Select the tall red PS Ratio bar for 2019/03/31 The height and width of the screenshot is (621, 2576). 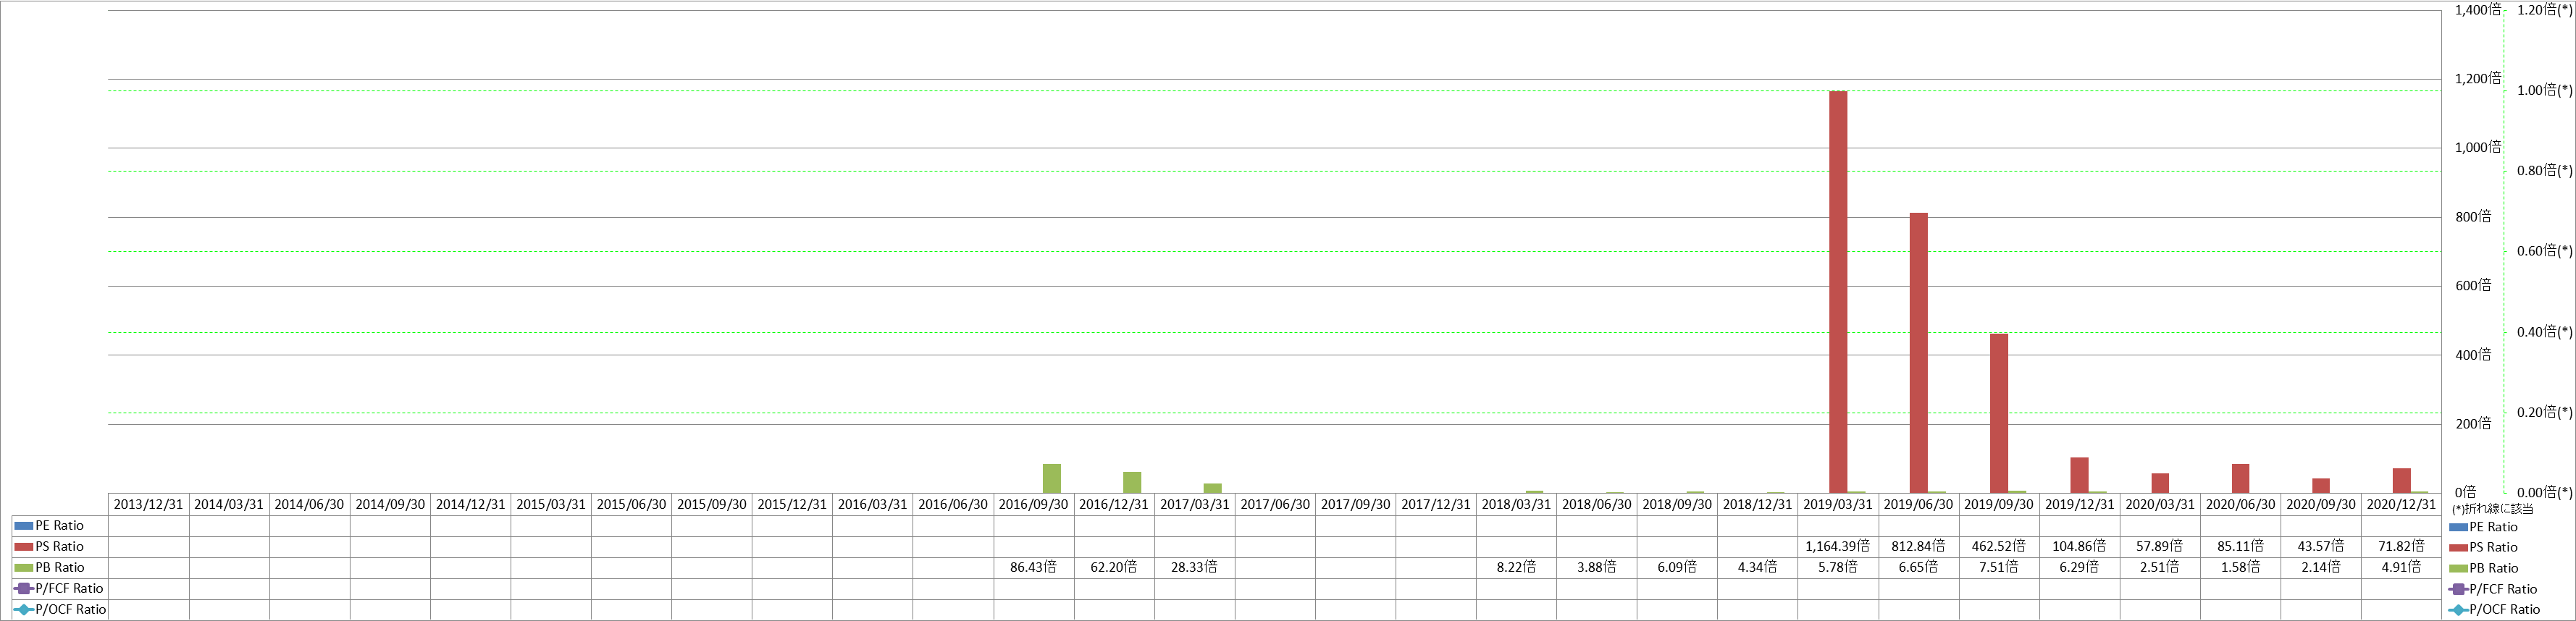tap(1838, 292)
